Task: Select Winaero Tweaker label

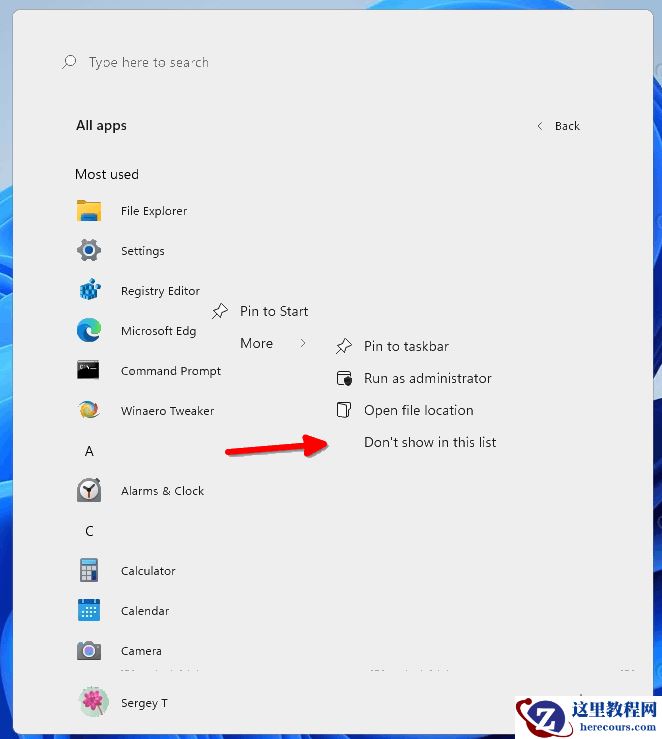Action: [x=167, y=411]
